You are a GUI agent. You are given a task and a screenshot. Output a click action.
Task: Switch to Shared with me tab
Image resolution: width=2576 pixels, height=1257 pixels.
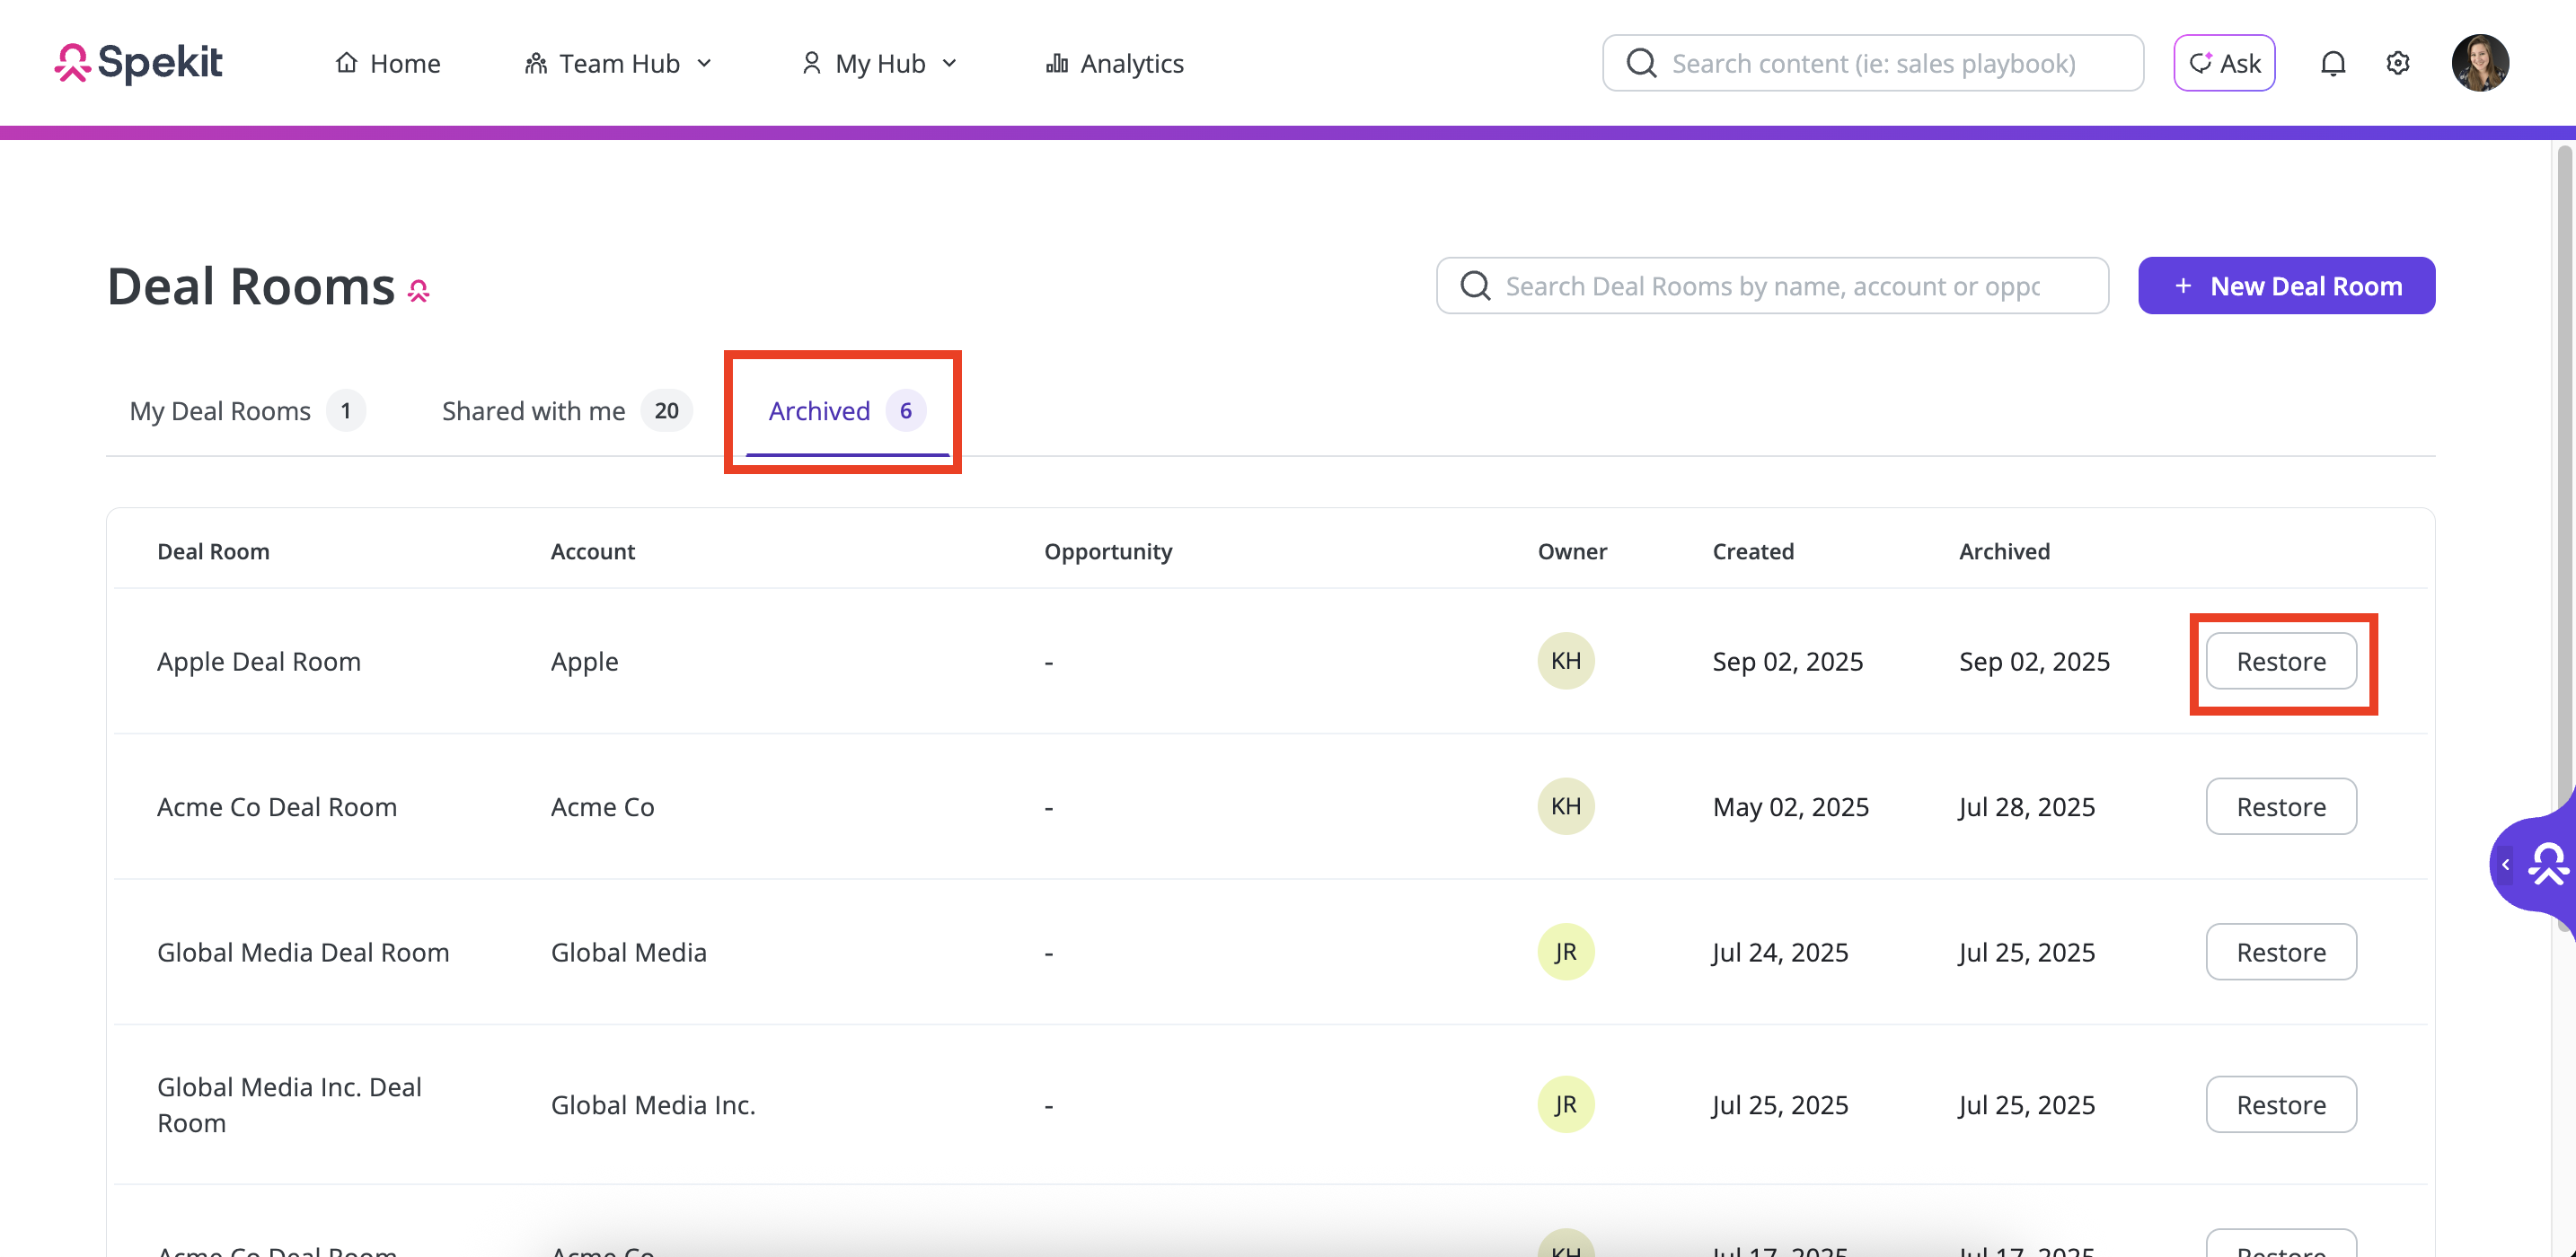coord(565,411)
